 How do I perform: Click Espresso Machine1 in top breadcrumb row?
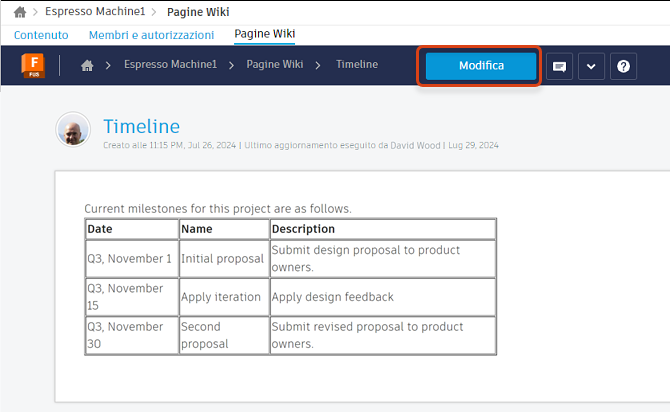click(94, 12)
